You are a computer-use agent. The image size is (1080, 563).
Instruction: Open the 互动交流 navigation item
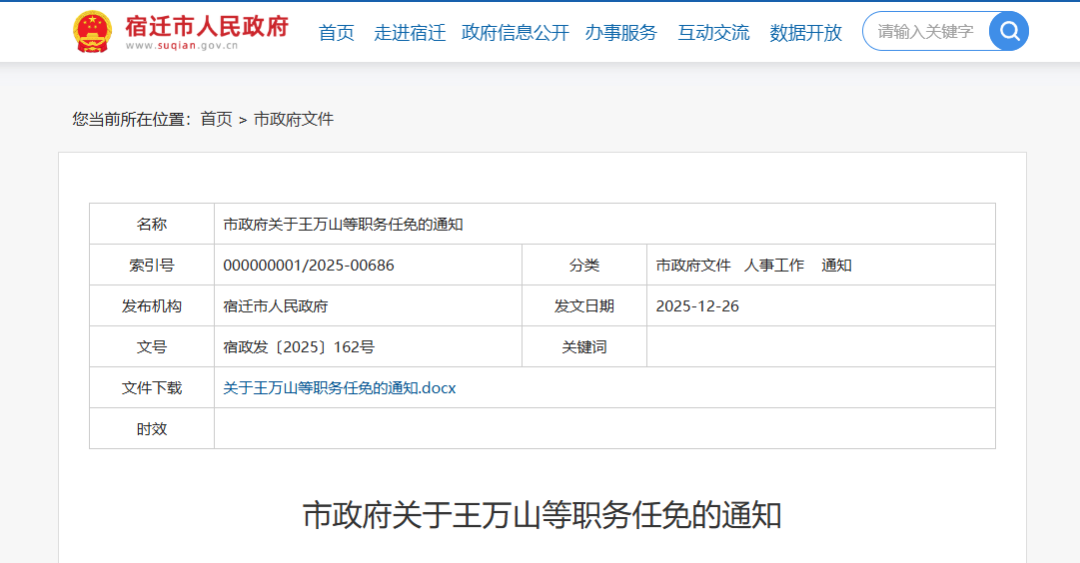(x=713, y=32)
